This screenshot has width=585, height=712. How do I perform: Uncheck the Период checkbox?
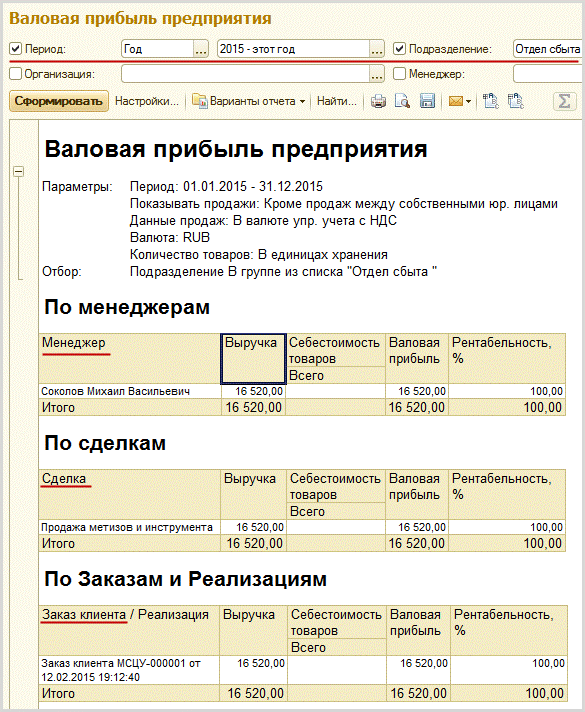pos(15,49)
